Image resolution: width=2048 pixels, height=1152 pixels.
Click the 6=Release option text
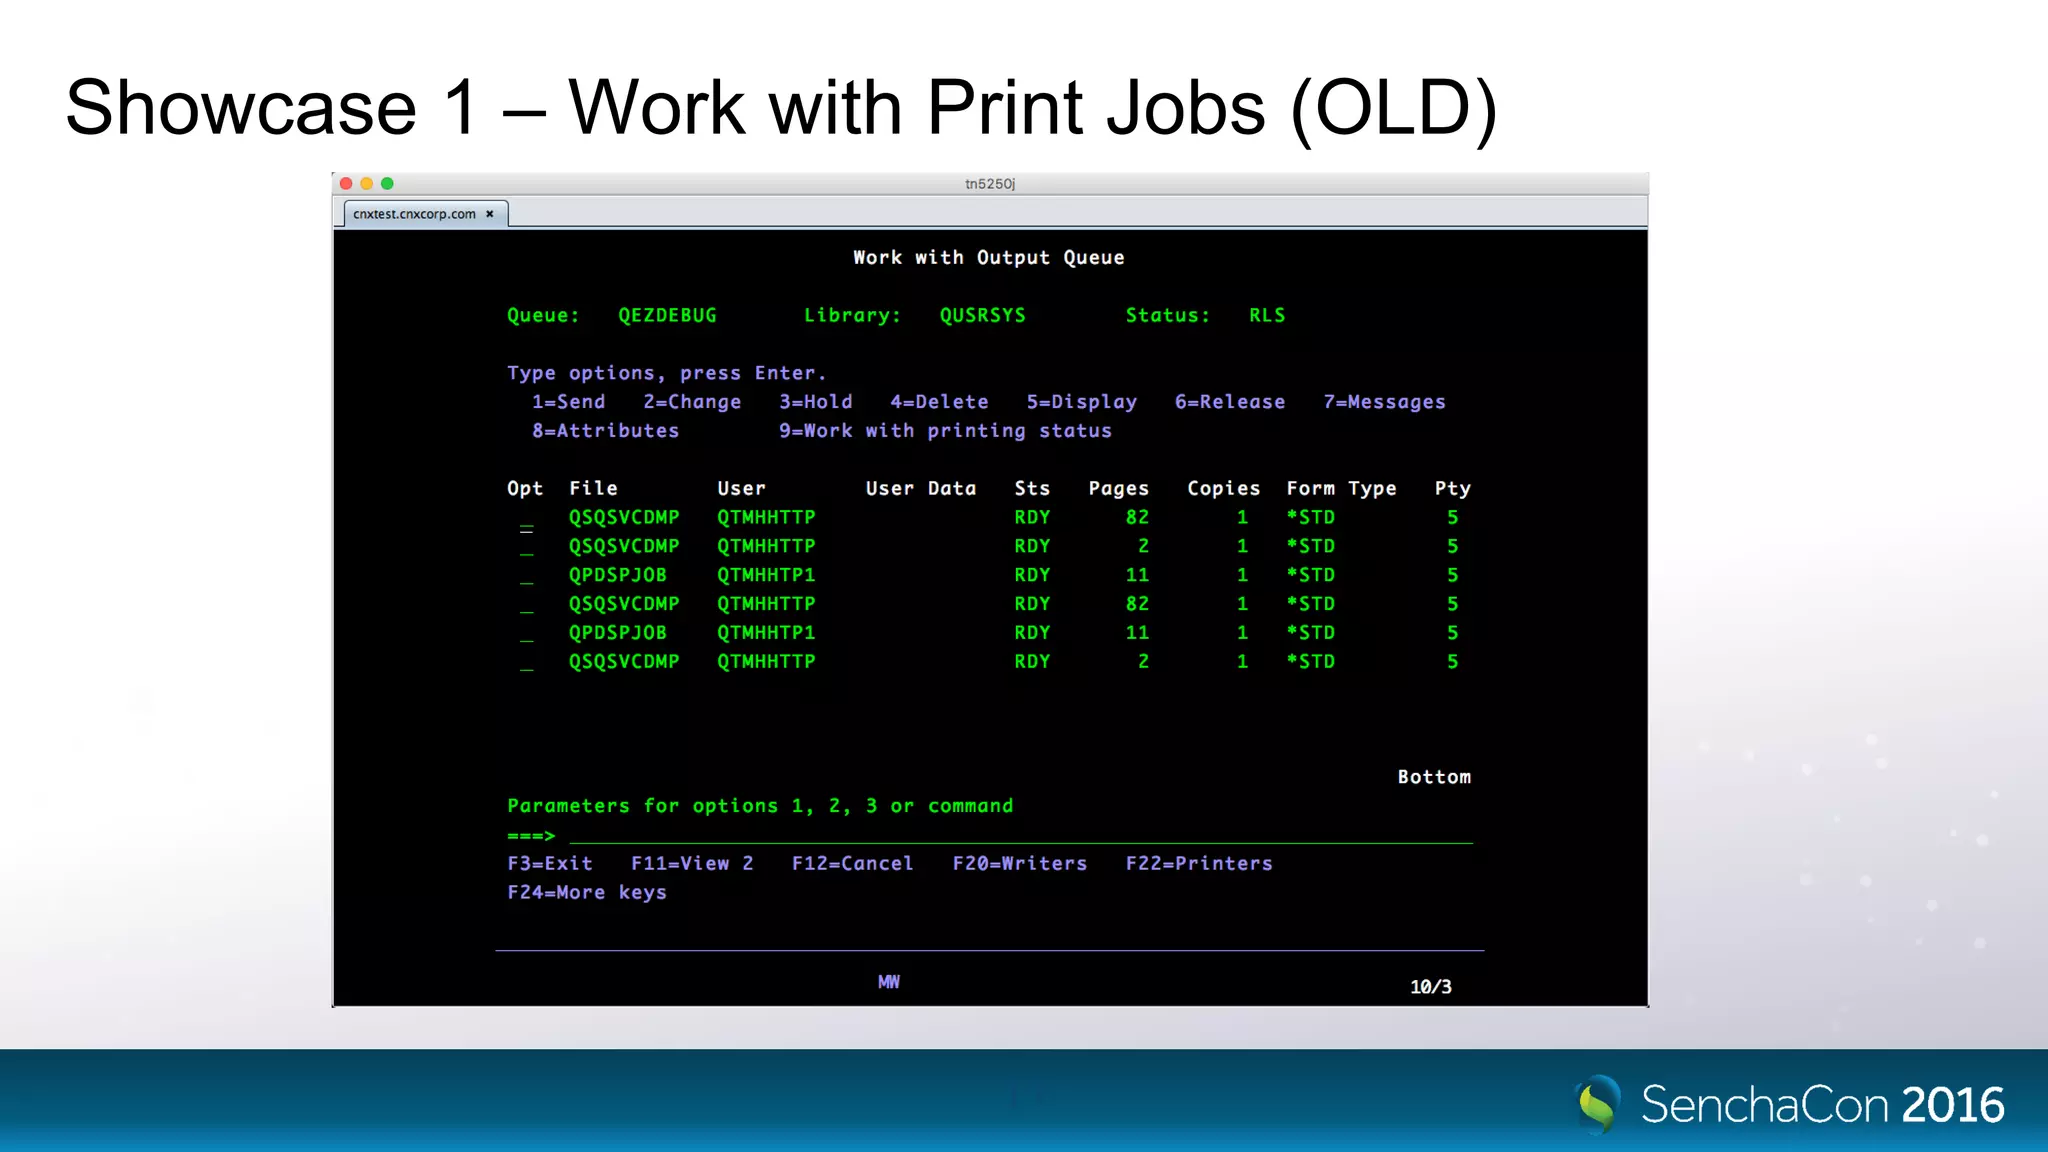(x=1230, y=402)
